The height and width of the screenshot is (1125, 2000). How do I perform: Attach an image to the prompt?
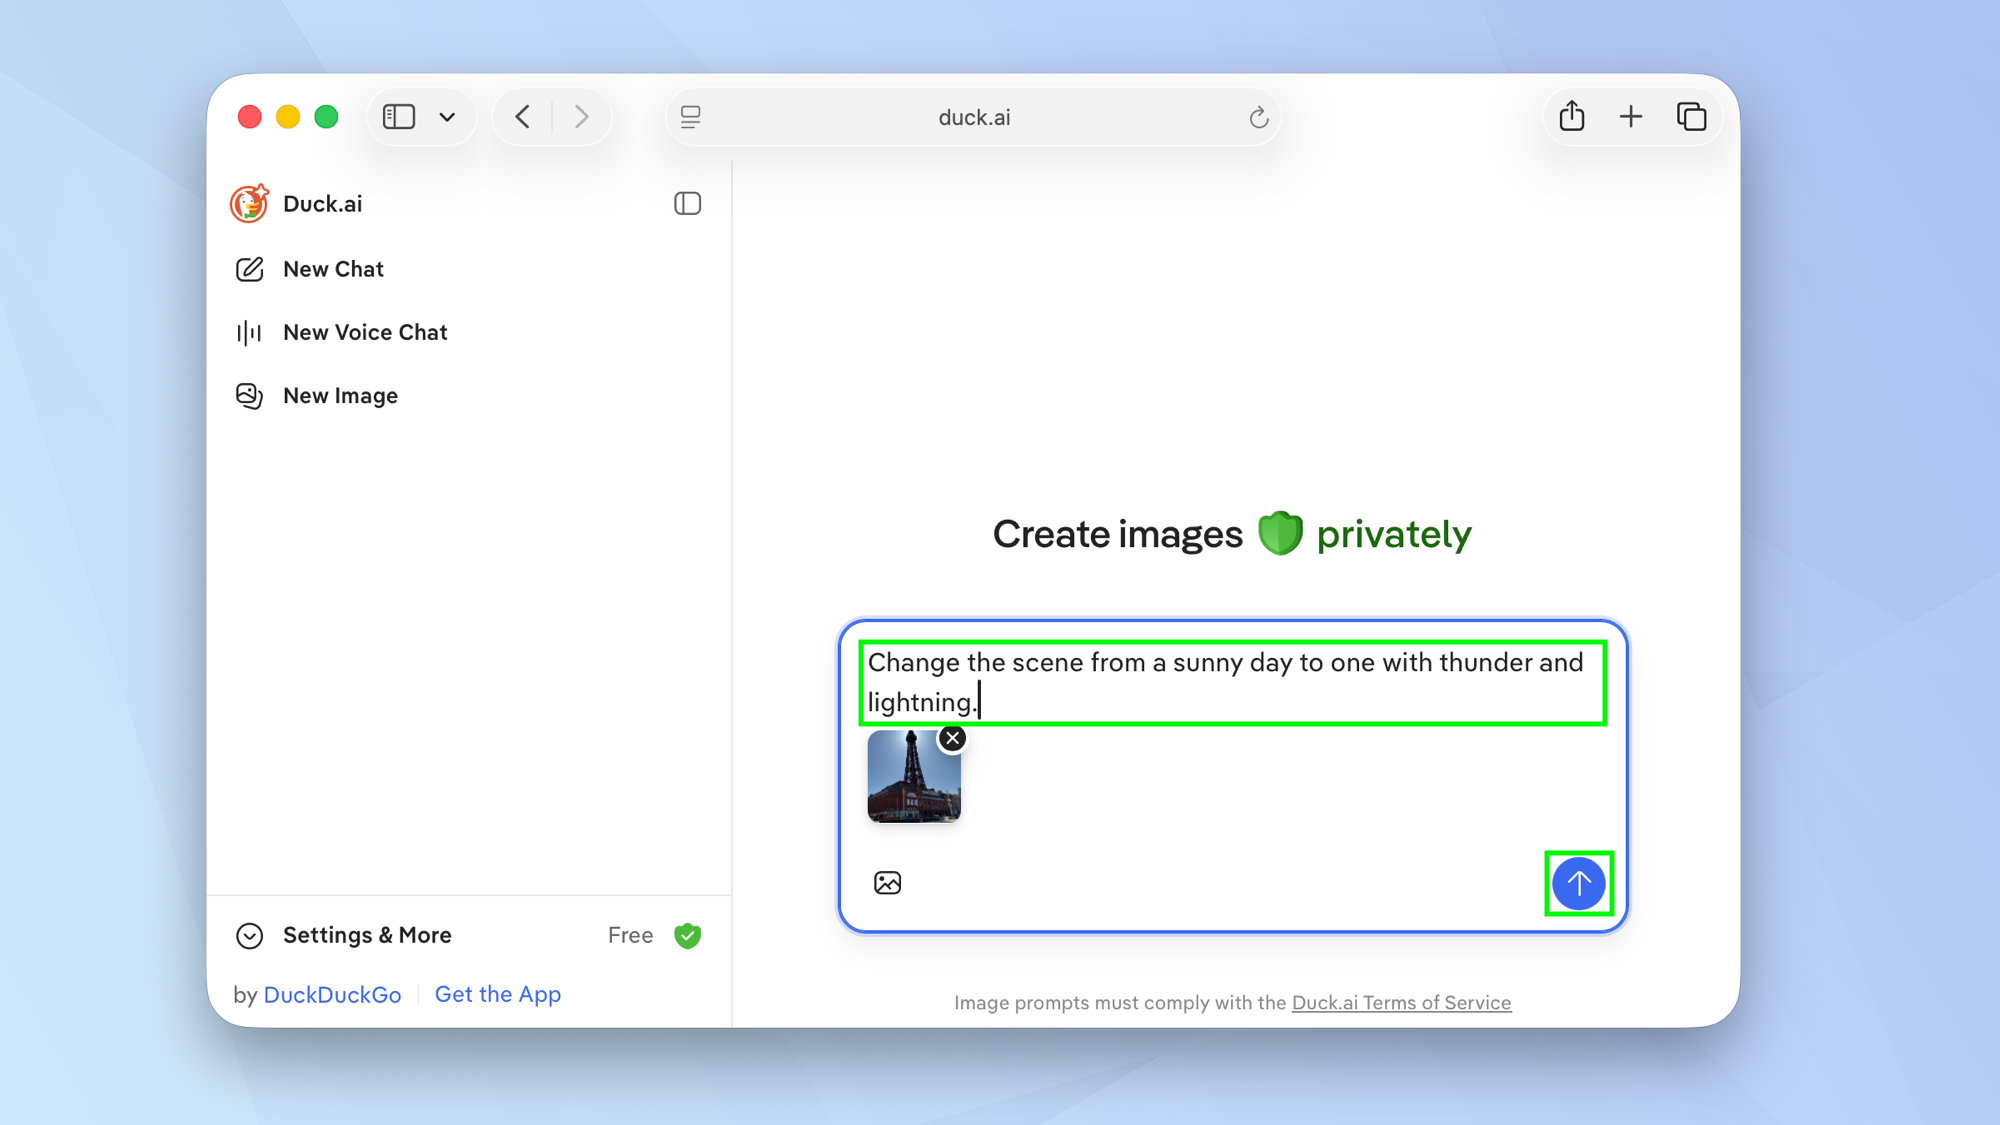point(888,882)
